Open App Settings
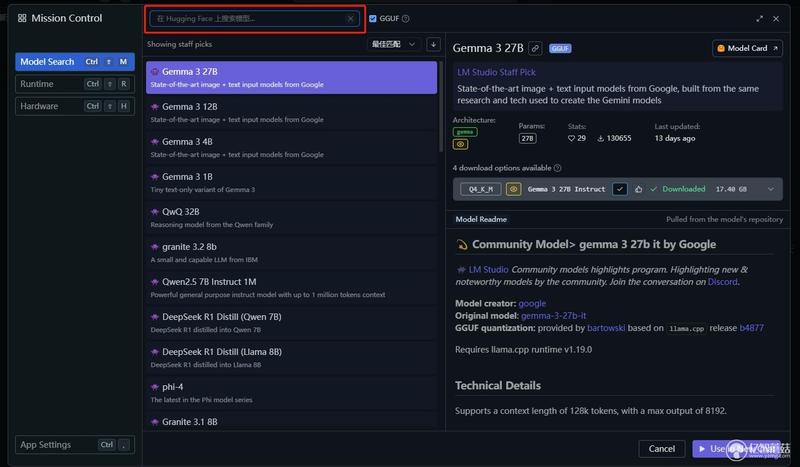The height and width of the screenshot is (467, 800). (x=75, y=445)
